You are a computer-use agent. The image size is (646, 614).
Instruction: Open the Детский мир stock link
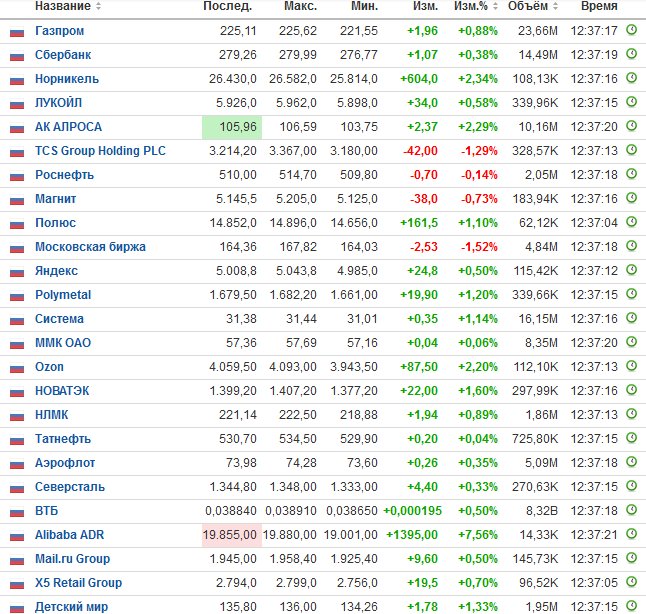(x=71, y=607)
